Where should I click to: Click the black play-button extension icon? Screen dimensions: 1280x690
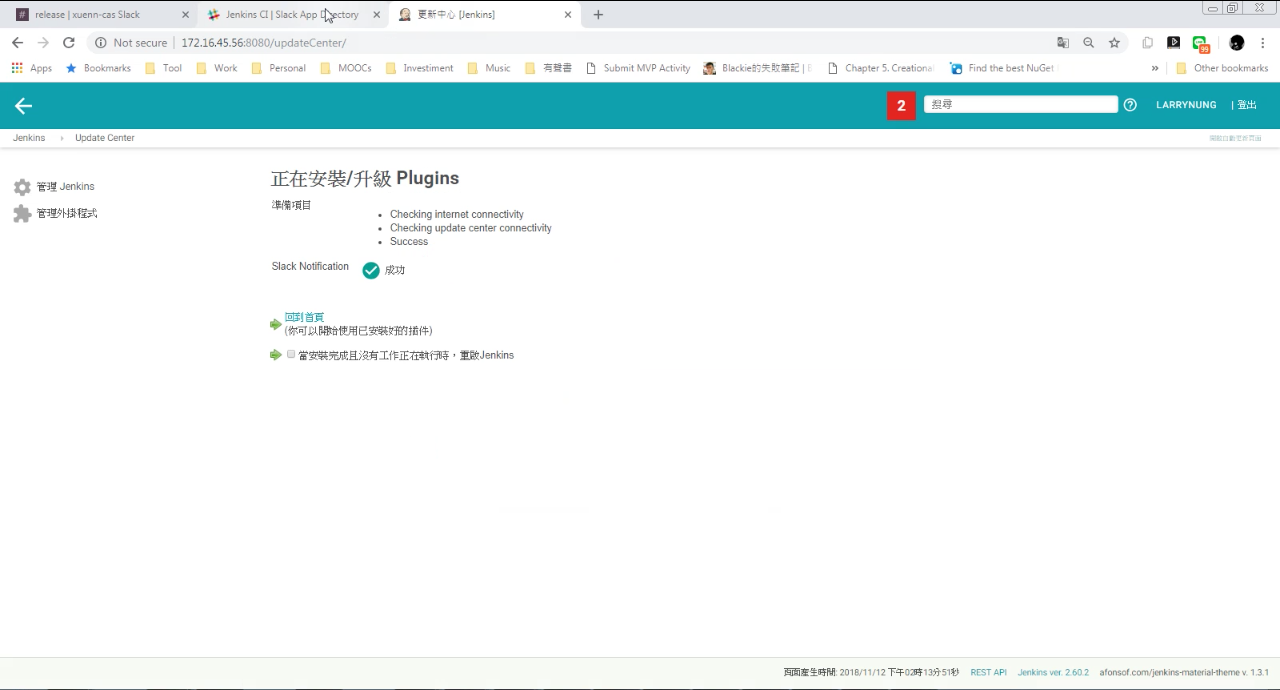pyautogui.click(x=1174, y=43)
